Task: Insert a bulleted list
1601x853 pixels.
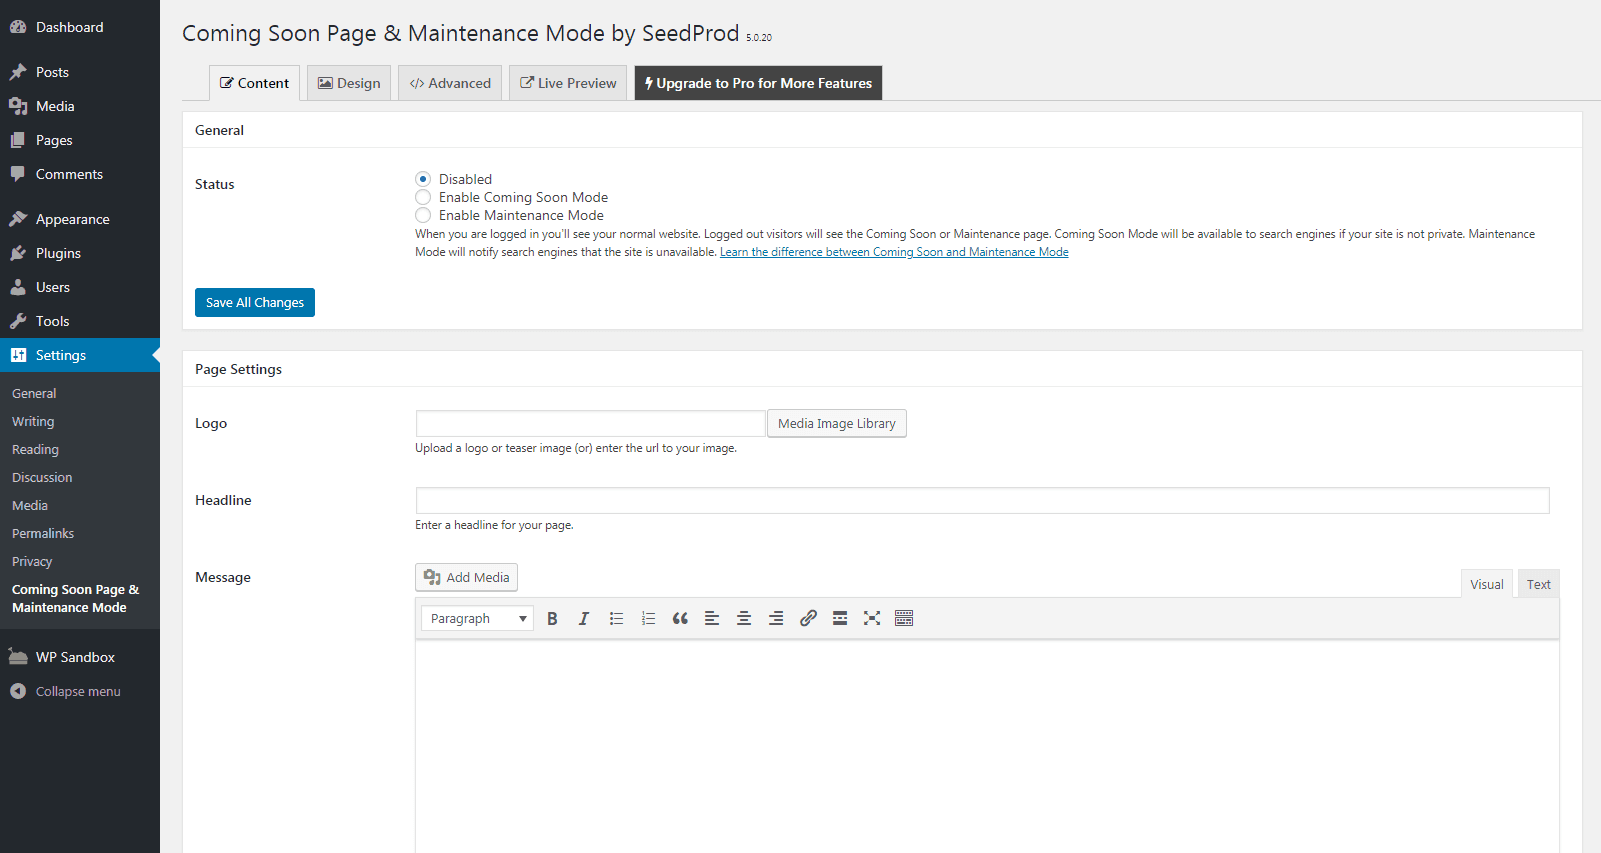Action: tap(616, 618)
